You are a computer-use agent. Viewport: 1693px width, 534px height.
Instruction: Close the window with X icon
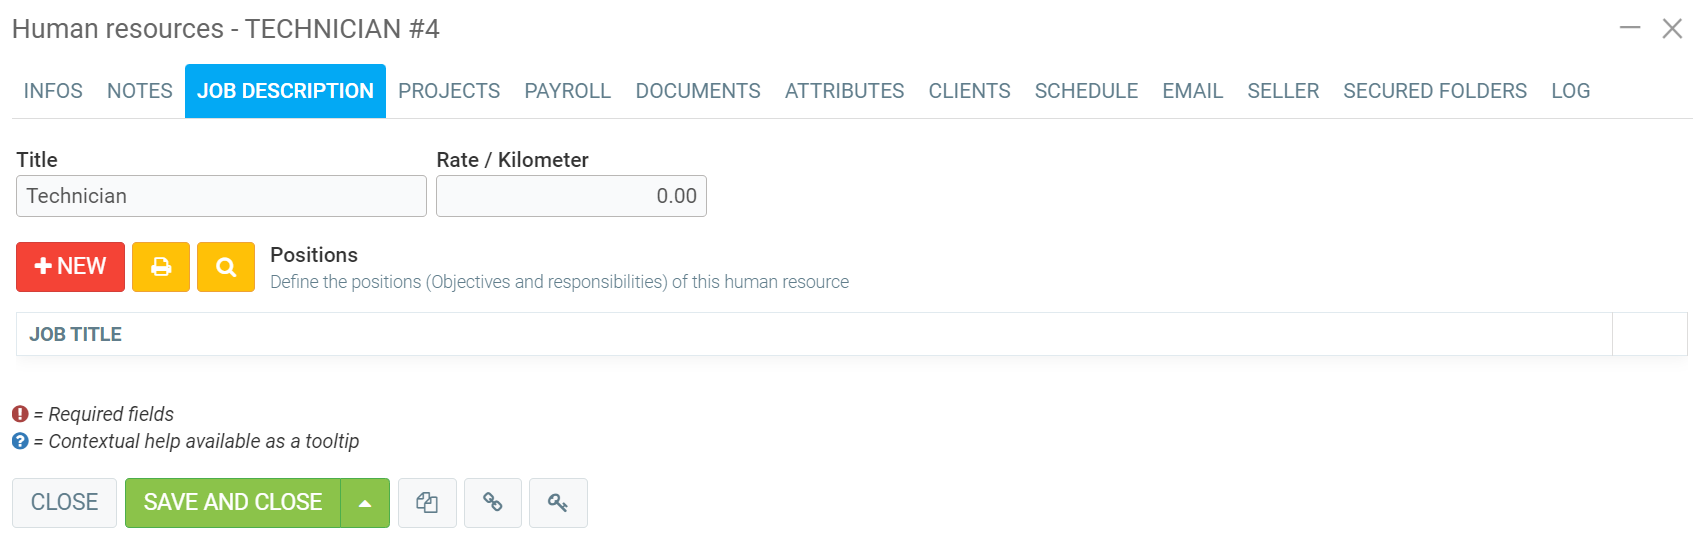point(1672,28)
